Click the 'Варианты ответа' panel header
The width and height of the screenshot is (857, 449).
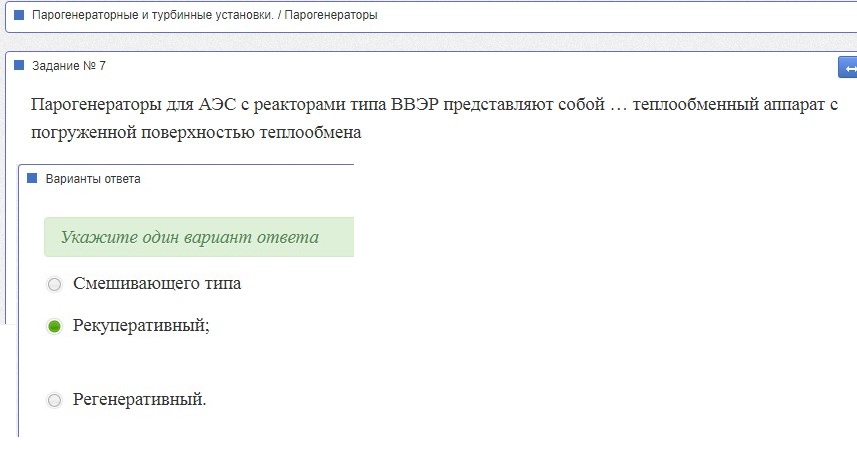point(93,179)
